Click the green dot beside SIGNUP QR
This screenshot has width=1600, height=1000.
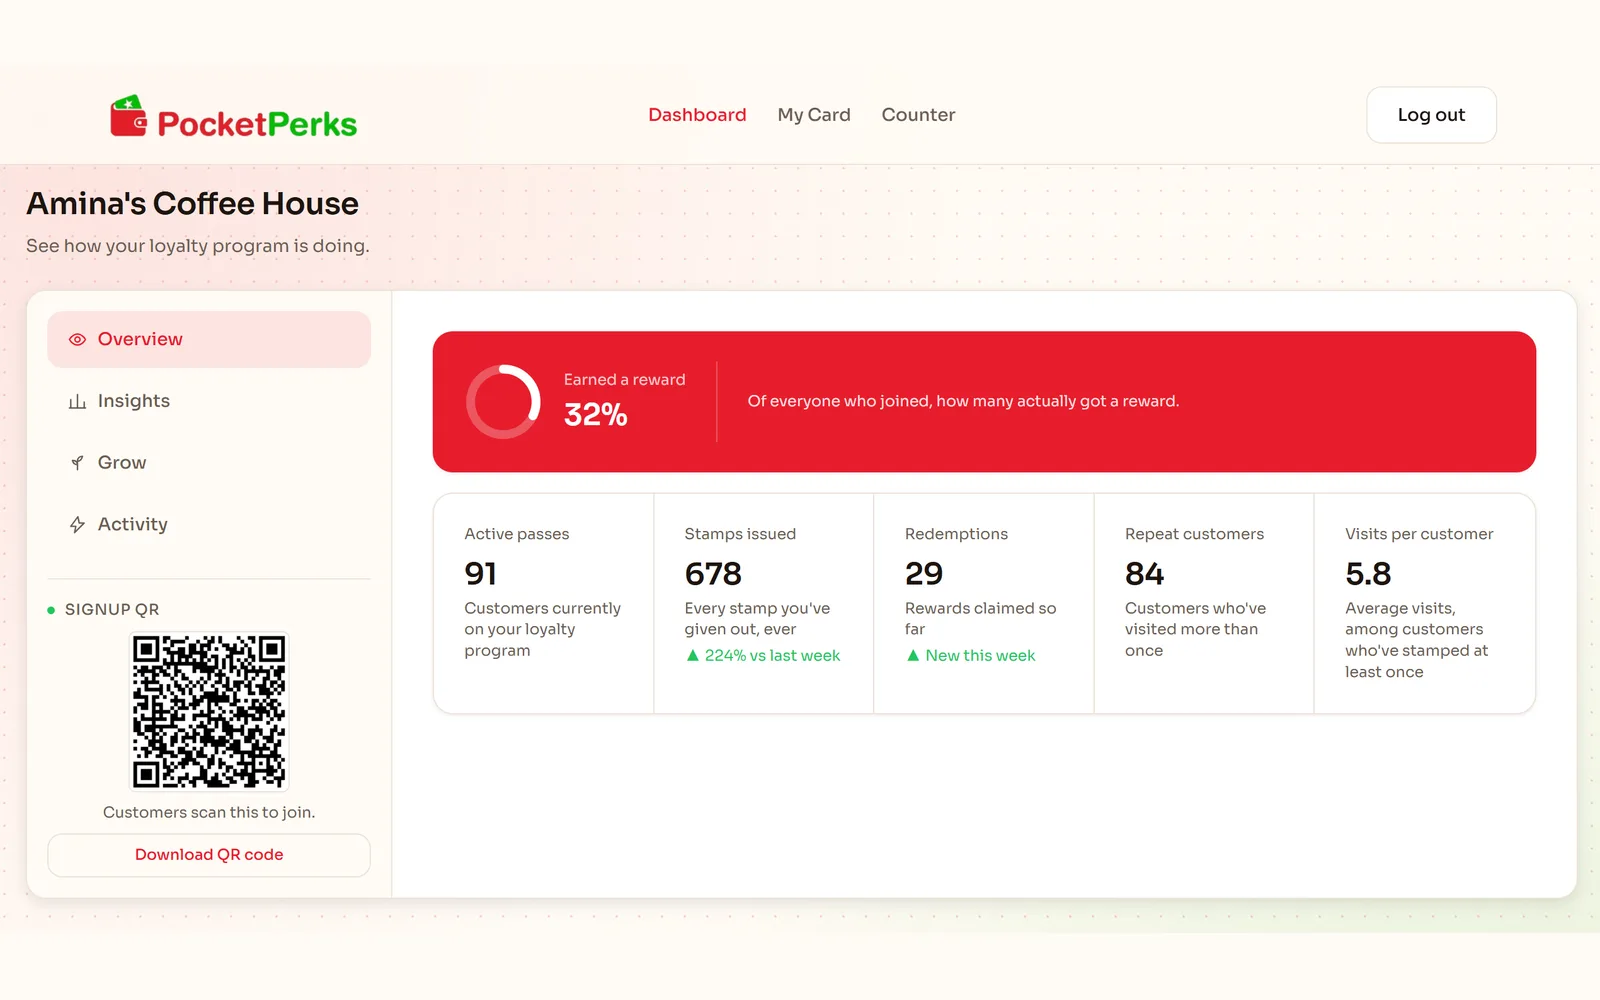point(51,610)
